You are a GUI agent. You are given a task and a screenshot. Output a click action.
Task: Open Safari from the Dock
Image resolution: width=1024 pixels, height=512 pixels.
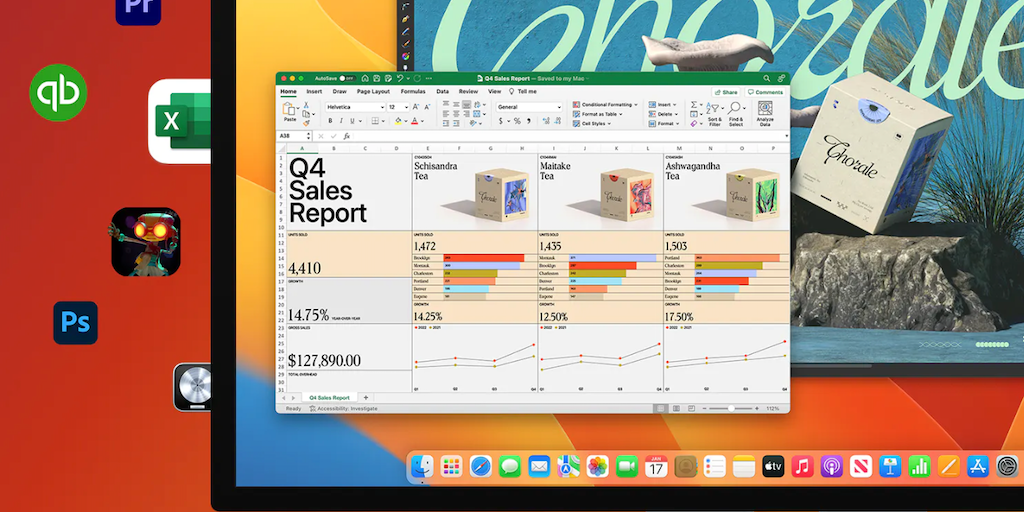tap(481, 466)
